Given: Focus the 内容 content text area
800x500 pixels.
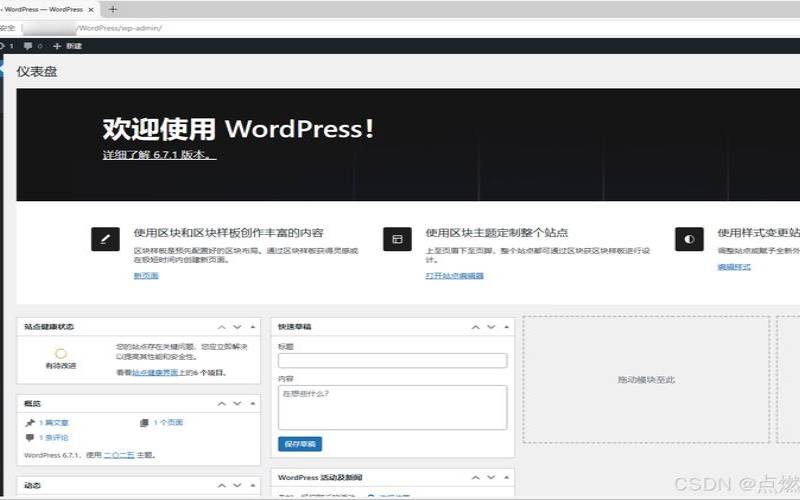Looking at the screenshot, I should 392,407.
